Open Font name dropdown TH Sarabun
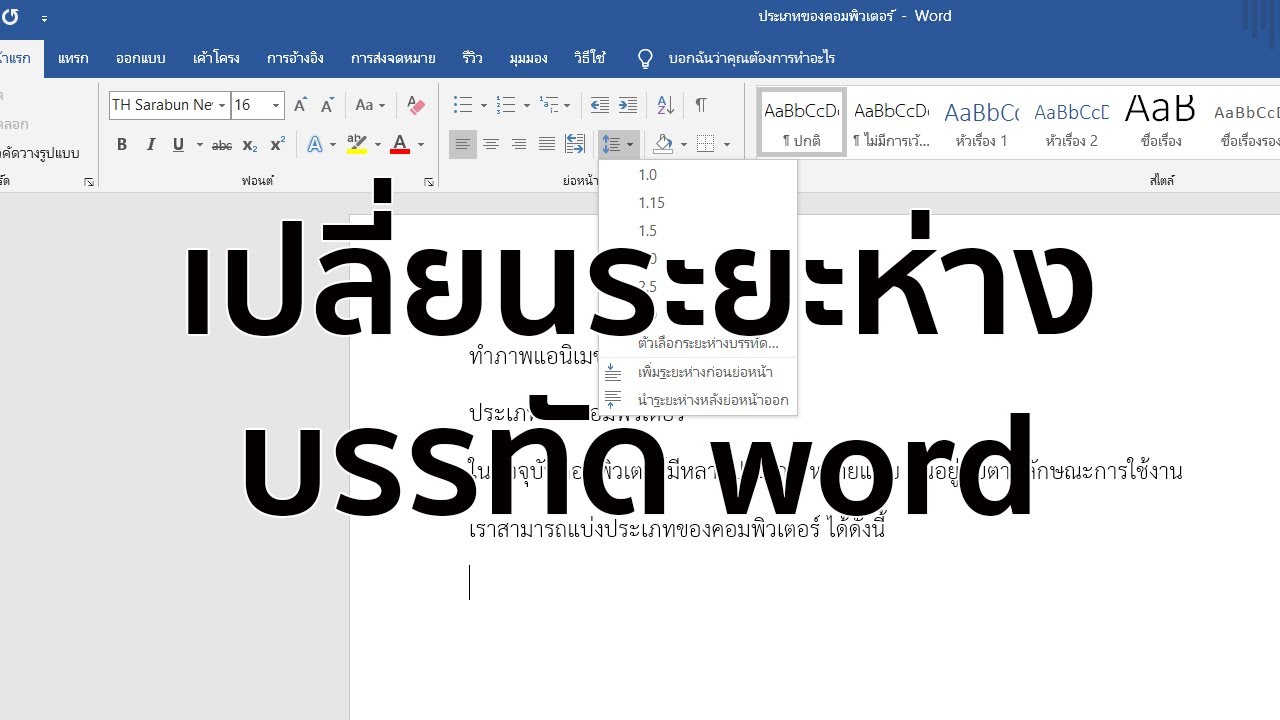Image resolution: width=1280 pixels, height=720 pixels. coord(222,105)
